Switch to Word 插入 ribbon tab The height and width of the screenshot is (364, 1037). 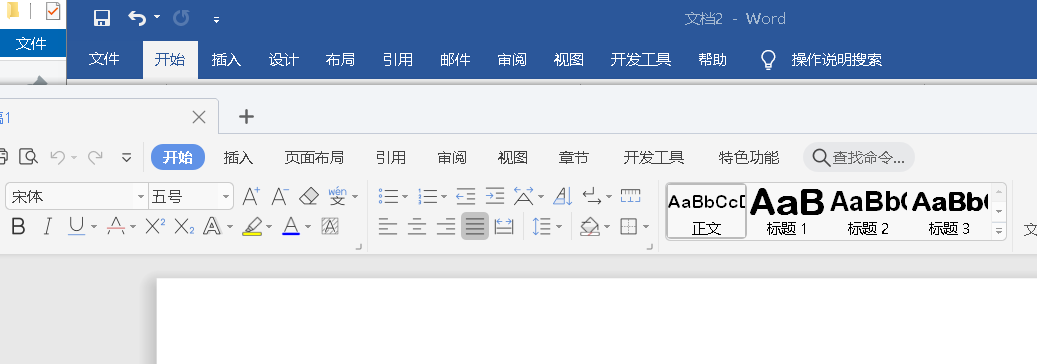pyautogui.click(x=226, y=60)
